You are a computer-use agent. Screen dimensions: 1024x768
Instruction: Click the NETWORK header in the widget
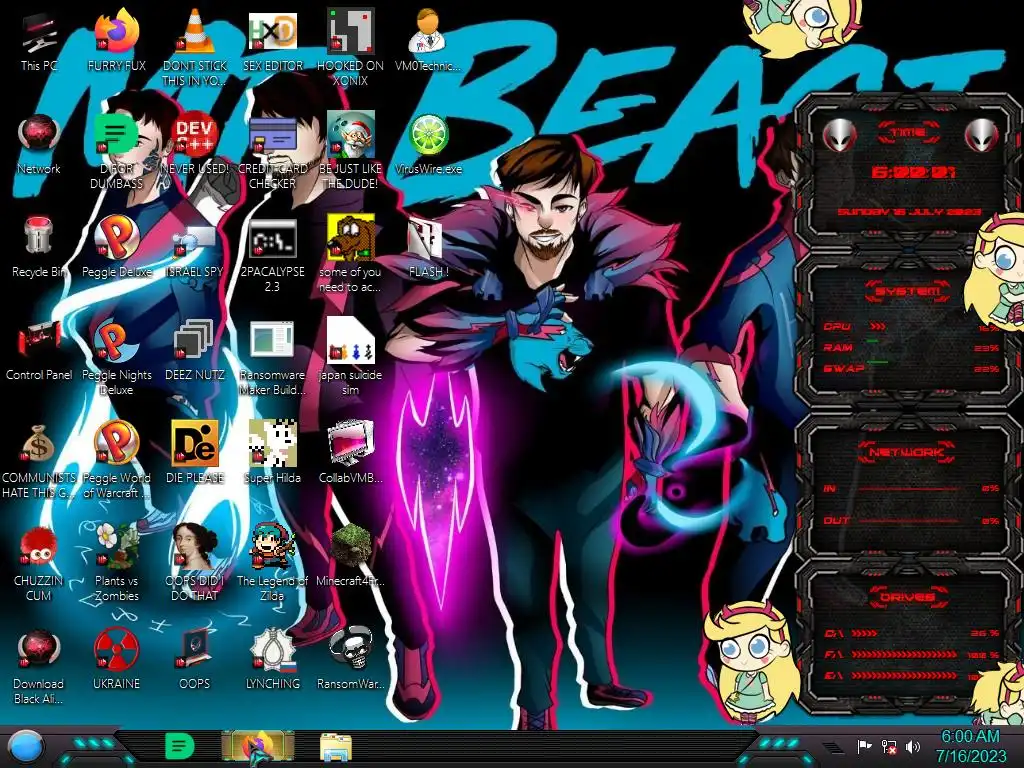tap(907, 451)
